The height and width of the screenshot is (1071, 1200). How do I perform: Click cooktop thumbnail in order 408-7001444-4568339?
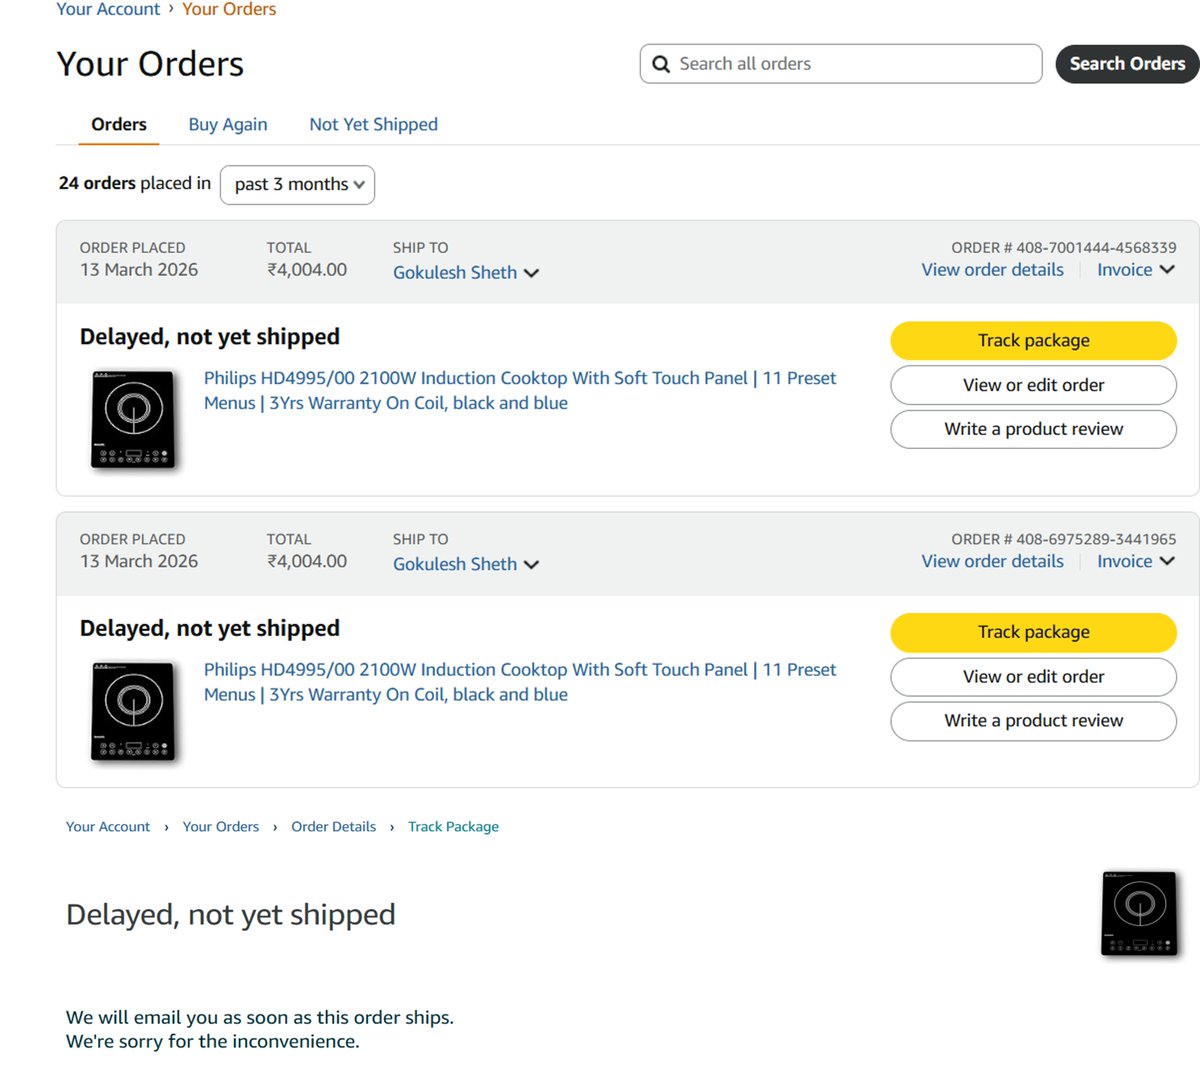pos(134,420)
